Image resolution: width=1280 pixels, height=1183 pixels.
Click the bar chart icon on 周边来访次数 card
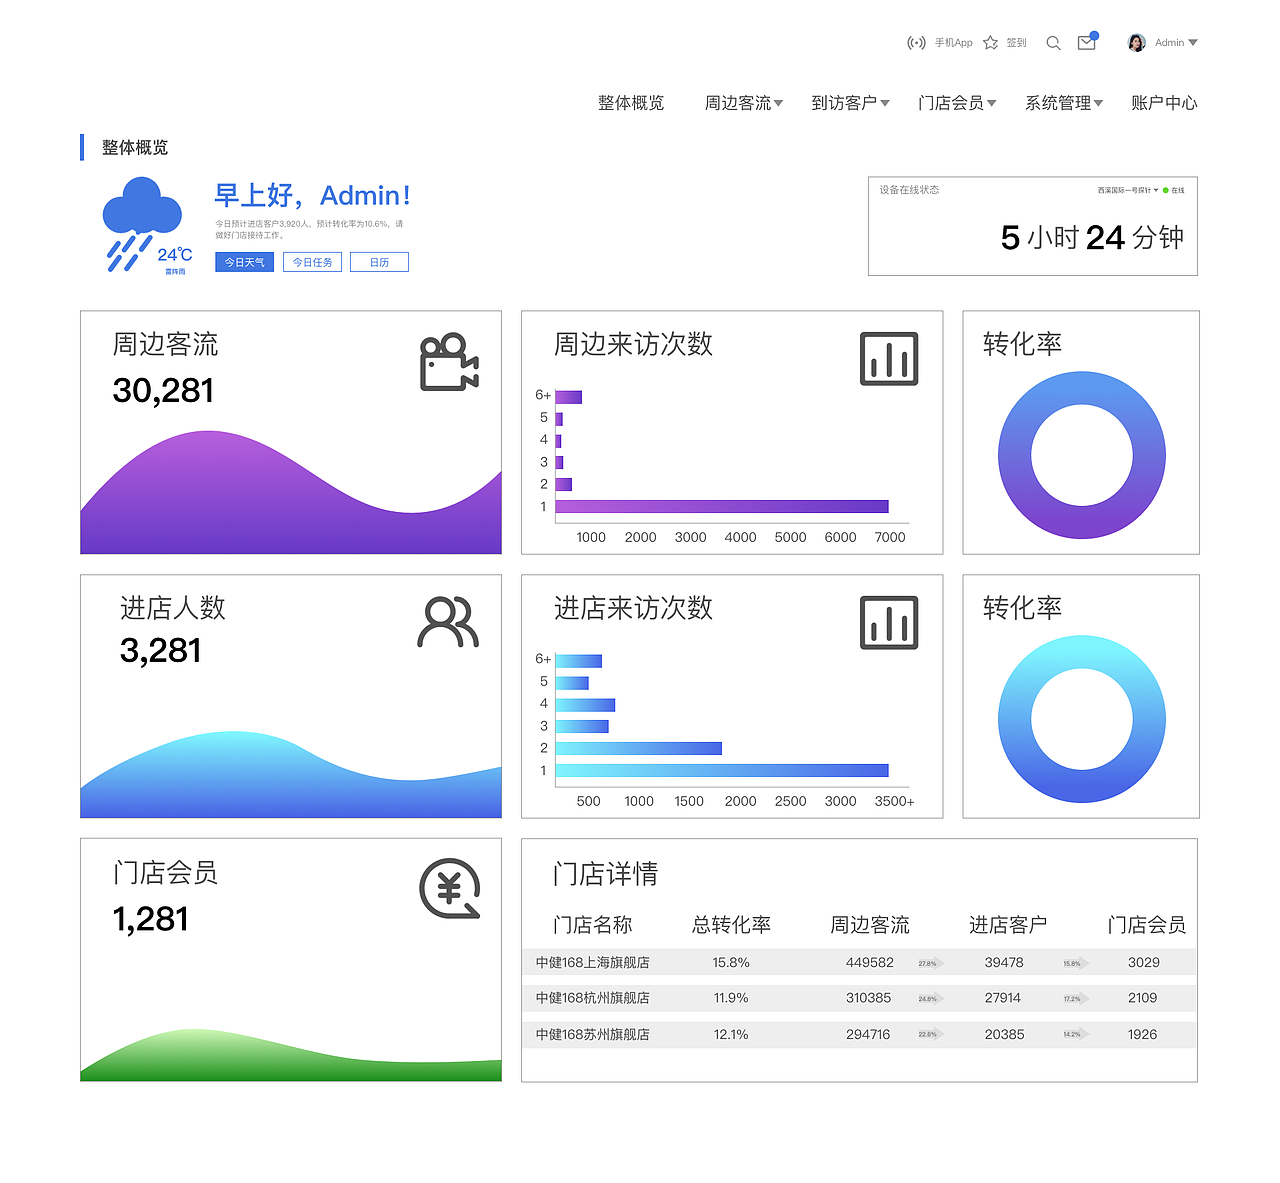(x=890, y=359)
